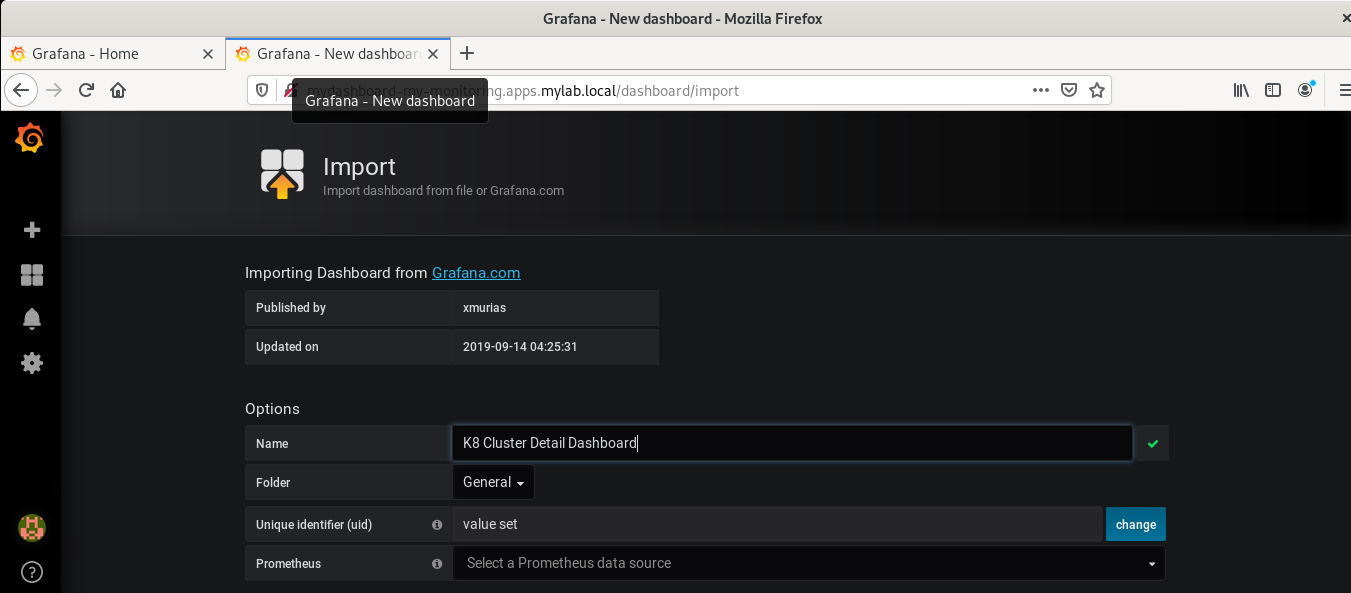
Task: Click the green checkmark beside the Name field
Action: 1150,443
